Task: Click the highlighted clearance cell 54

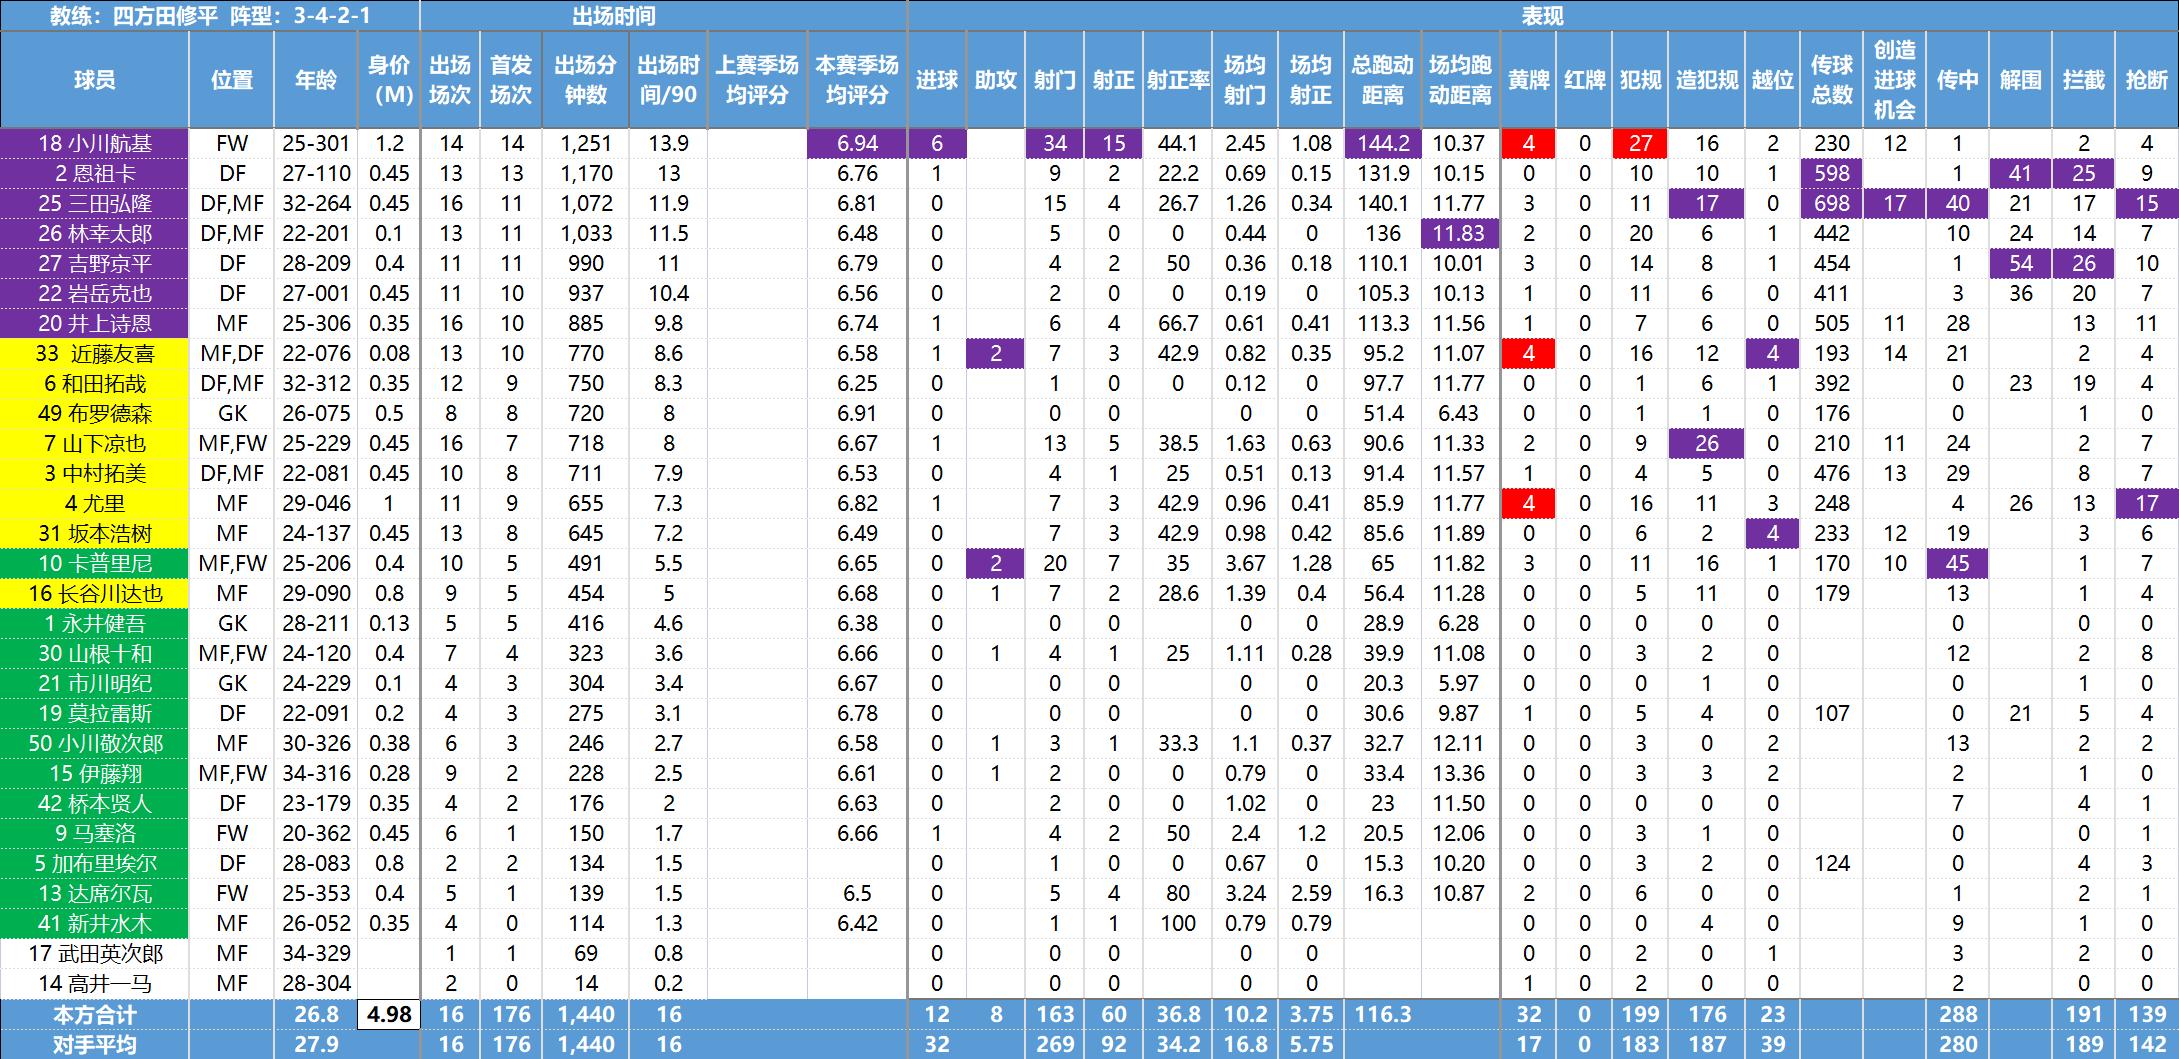Action: point(2021,263)
